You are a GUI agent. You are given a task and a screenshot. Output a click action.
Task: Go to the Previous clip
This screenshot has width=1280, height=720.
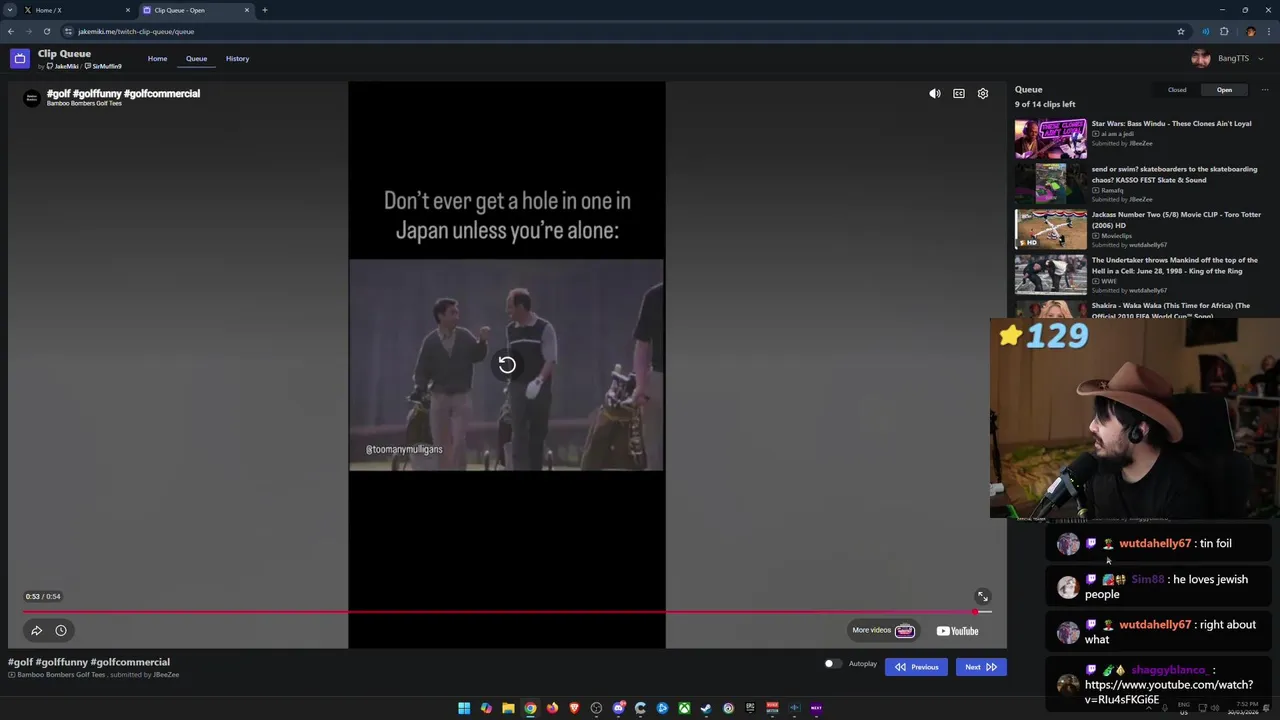916,667
